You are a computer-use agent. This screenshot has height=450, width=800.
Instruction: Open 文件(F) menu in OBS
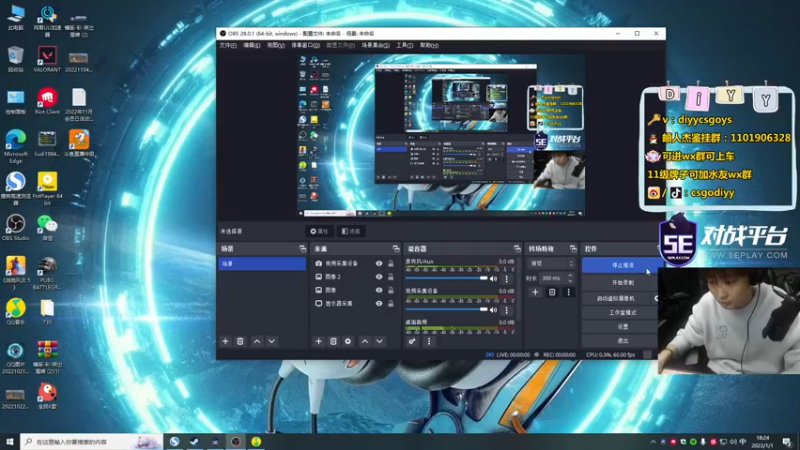click(228, 45)
